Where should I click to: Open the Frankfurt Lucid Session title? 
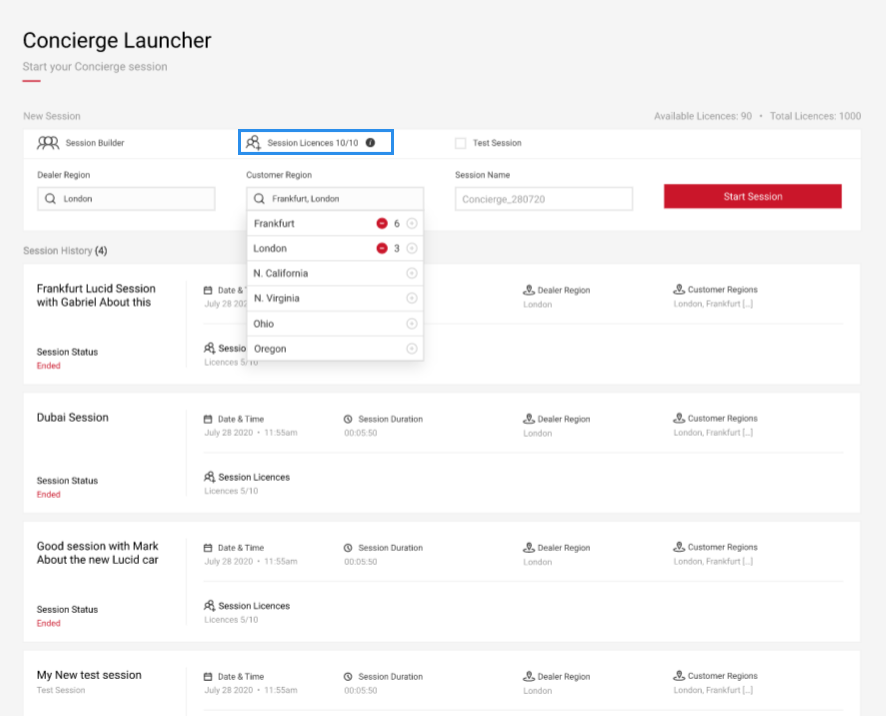[x=96, y=295]
